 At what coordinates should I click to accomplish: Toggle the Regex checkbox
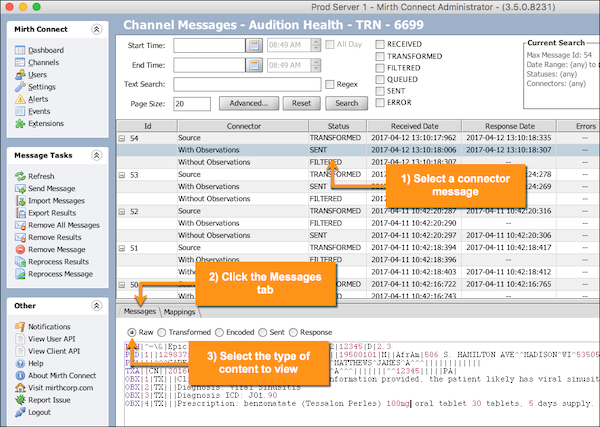coord(330,84)
